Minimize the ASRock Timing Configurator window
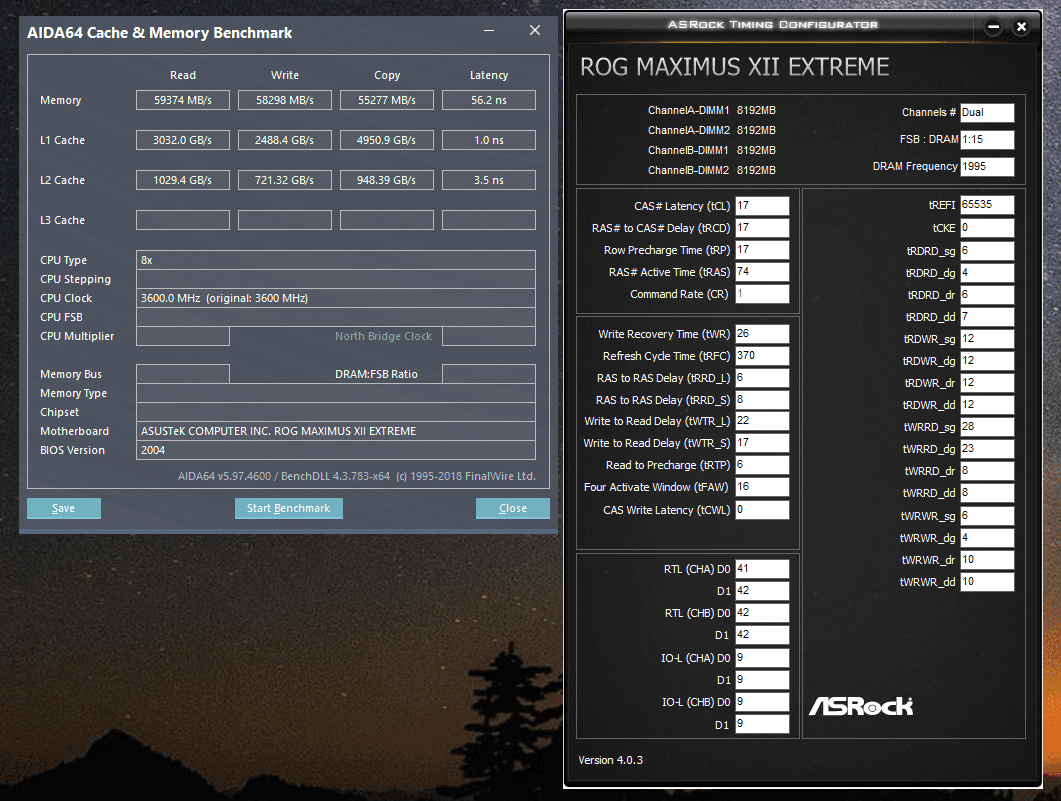This screenshot has width=1061, height=801. (993, 27)
